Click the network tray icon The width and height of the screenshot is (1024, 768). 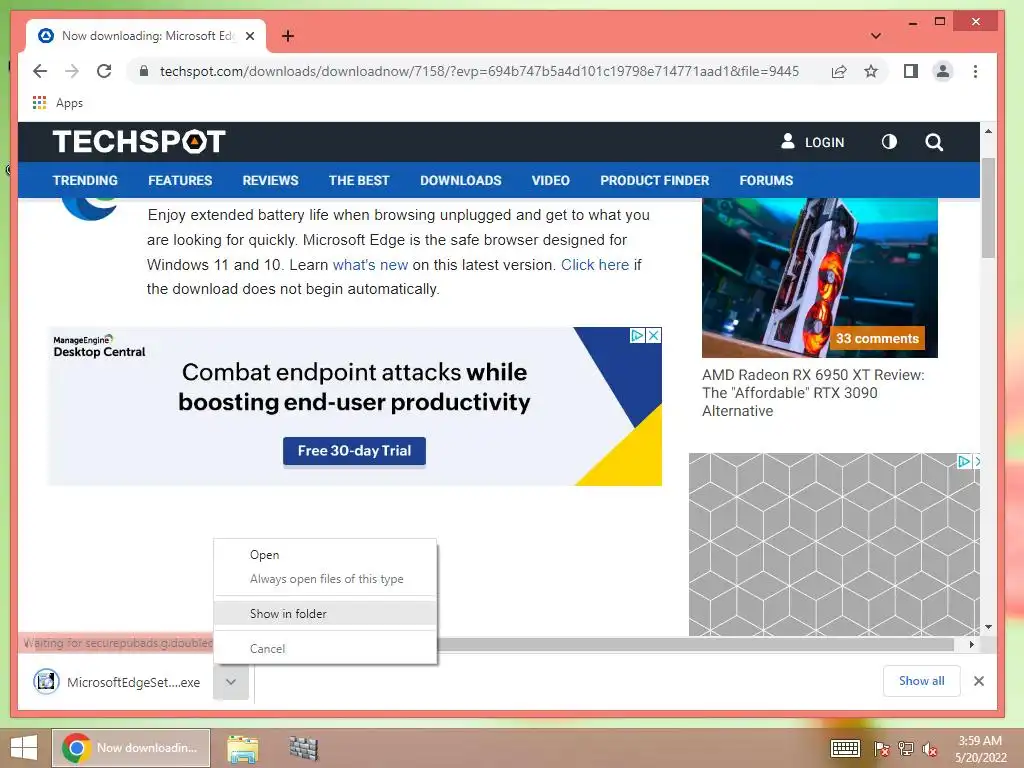[906, 749]
